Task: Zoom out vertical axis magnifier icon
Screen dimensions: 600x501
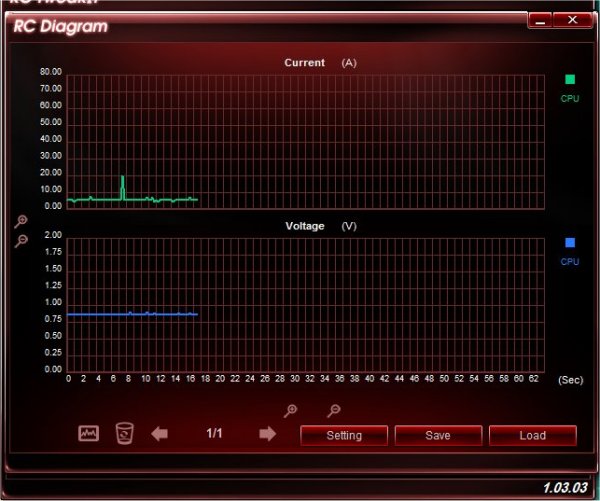Action: click(x=21, y=241)
